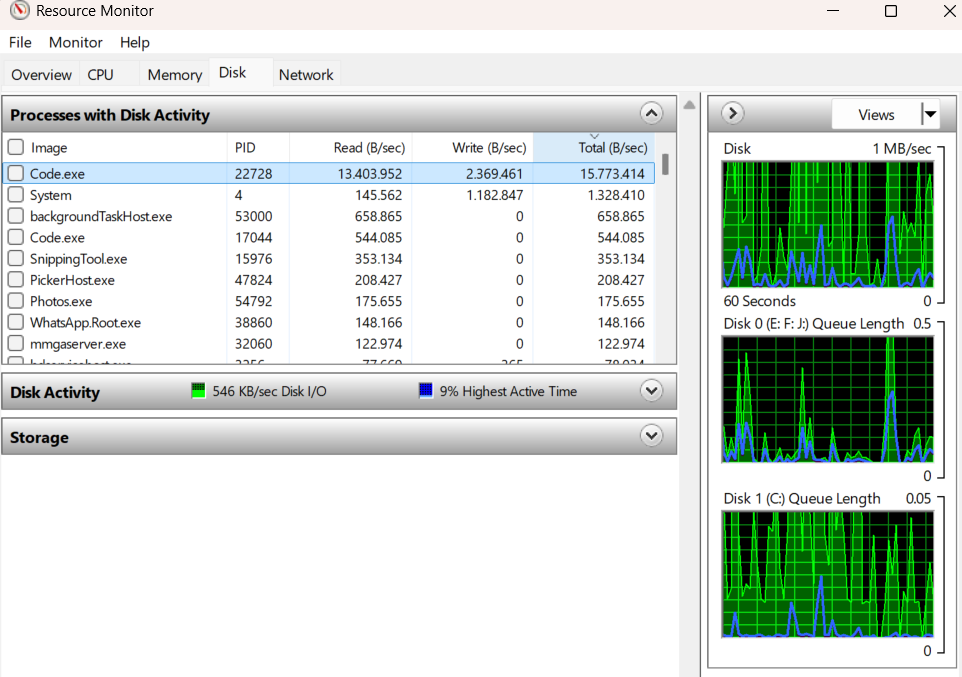
Task: Open the Views dropdown arrow
Action: click(930, 114)
